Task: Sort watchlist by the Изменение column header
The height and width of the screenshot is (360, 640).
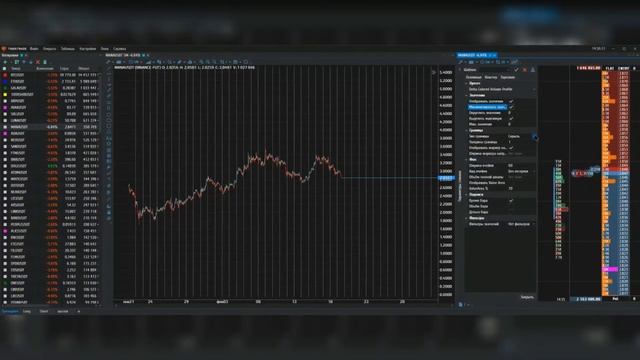Action: pyautogui.click(x=44, y=69)
